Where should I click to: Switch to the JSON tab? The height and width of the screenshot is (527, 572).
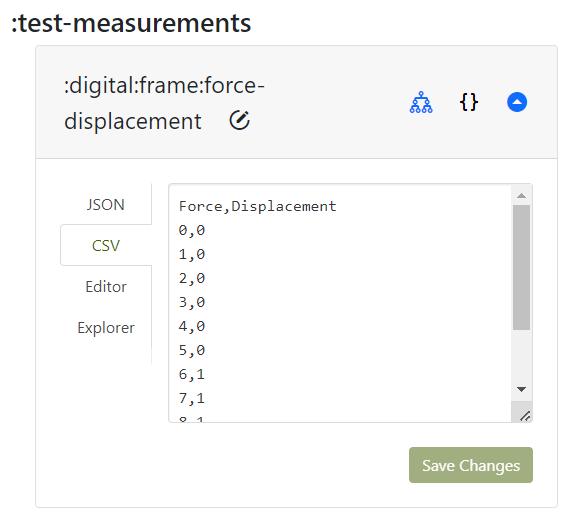point(106,205)
